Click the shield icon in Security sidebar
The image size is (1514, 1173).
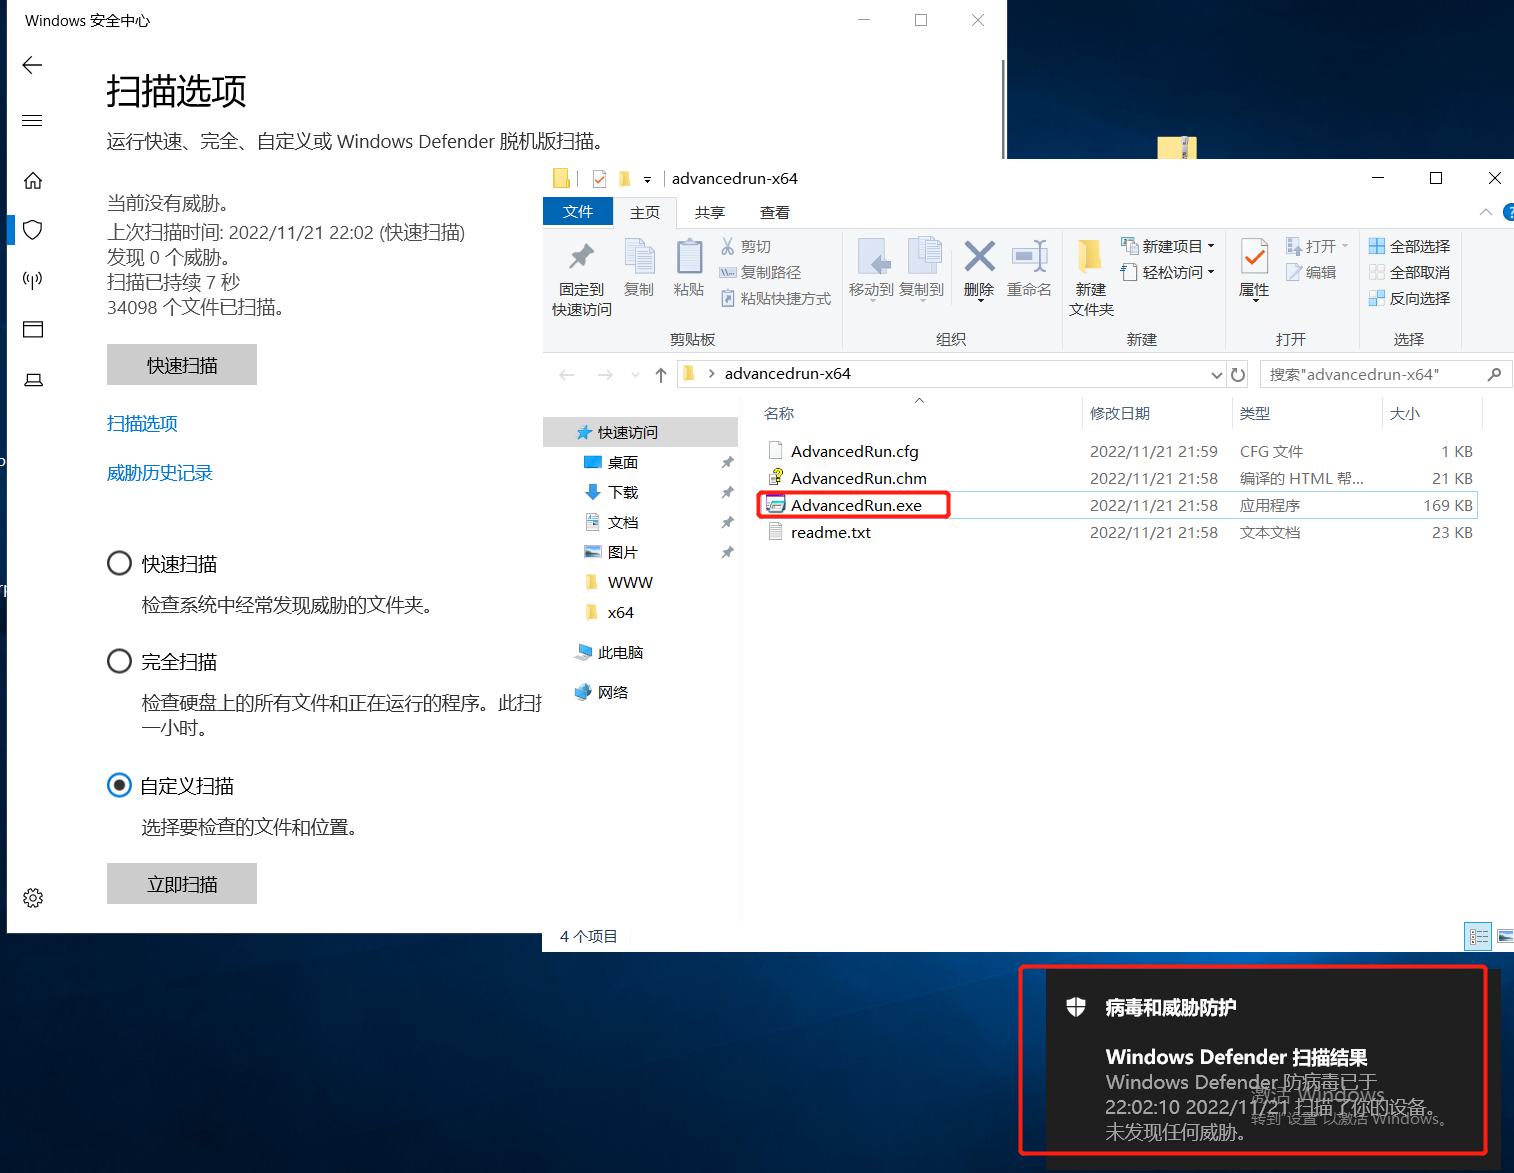point(32,230)
